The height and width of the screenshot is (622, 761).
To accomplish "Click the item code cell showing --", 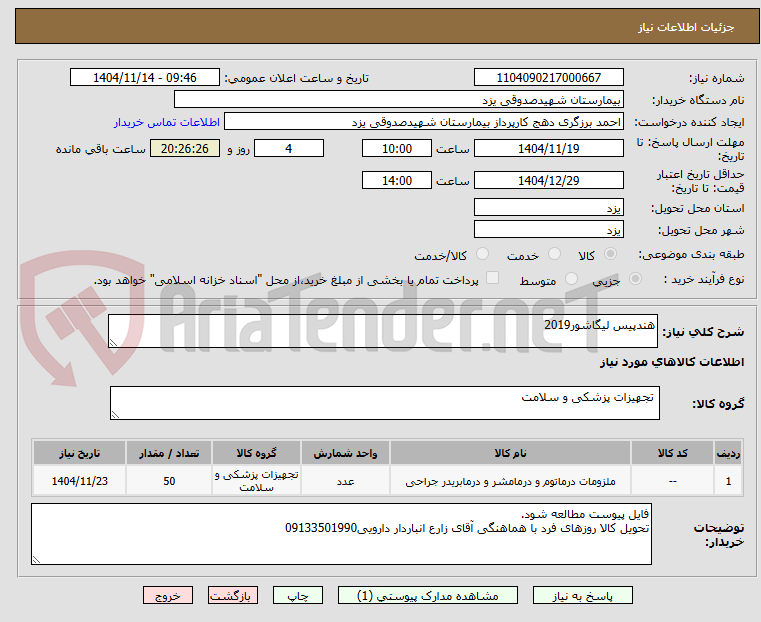I will [672, 481].
